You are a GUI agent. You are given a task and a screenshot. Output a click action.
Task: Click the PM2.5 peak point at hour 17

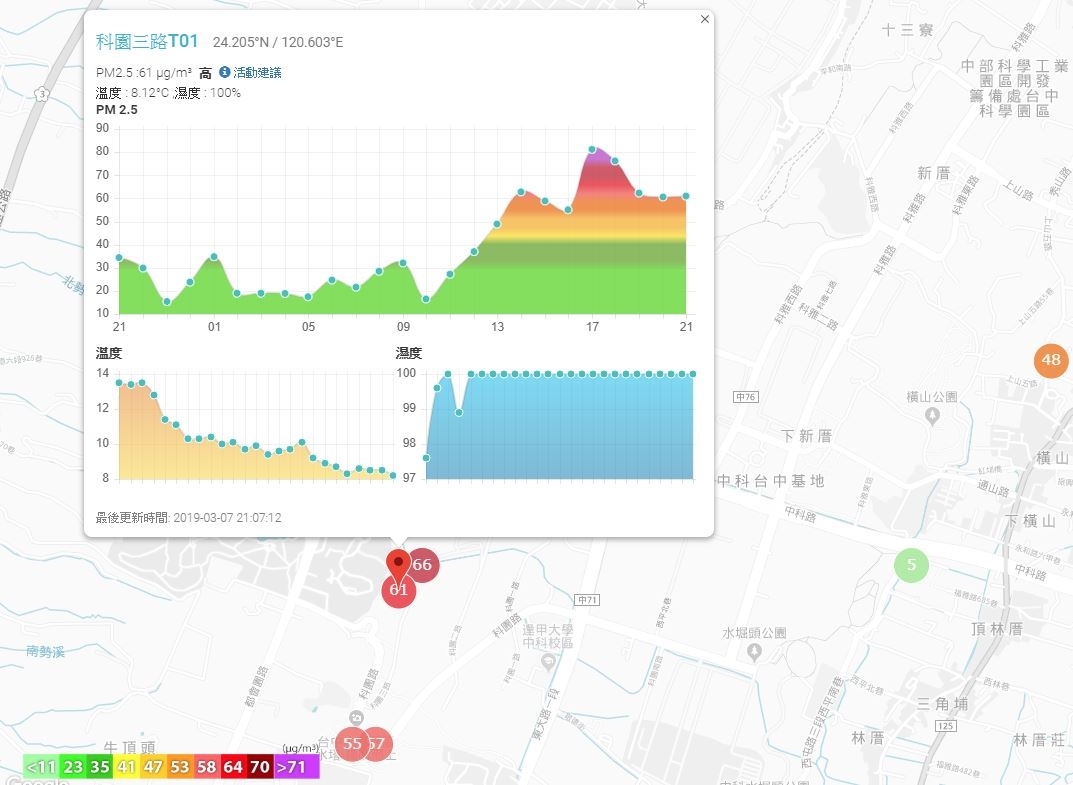click(592, 149)
